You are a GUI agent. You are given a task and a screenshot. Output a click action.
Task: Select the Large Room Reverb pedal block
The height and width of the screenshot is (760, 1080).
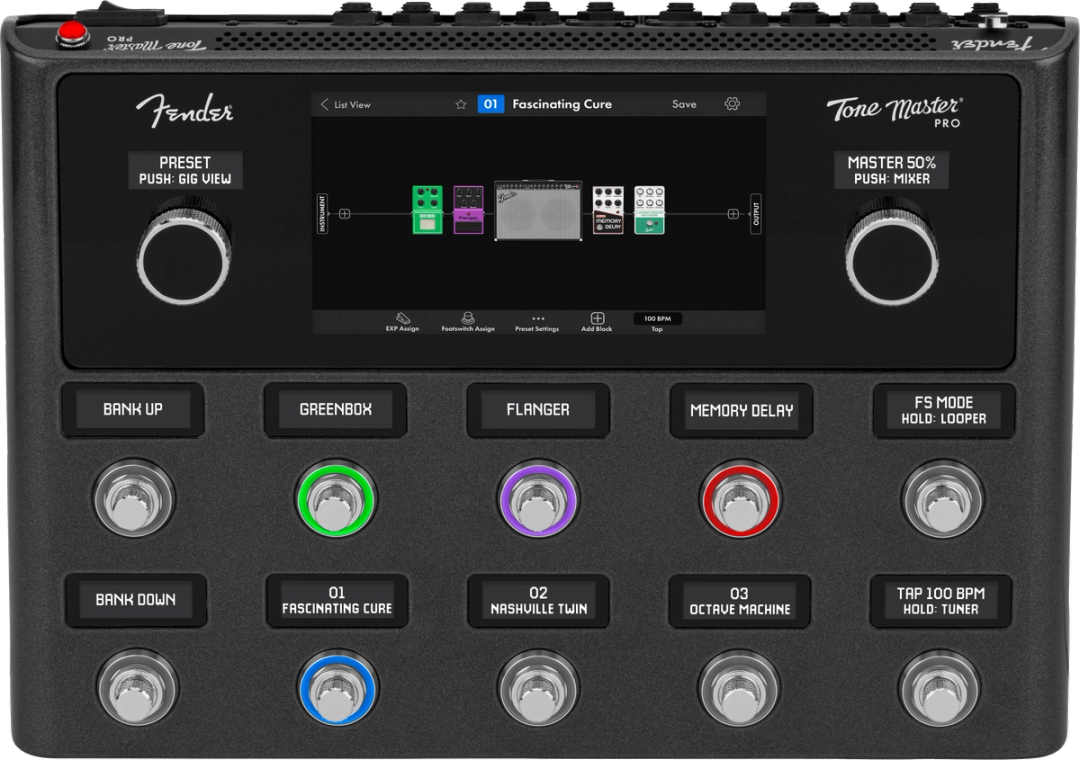click(x=650, y=209)
